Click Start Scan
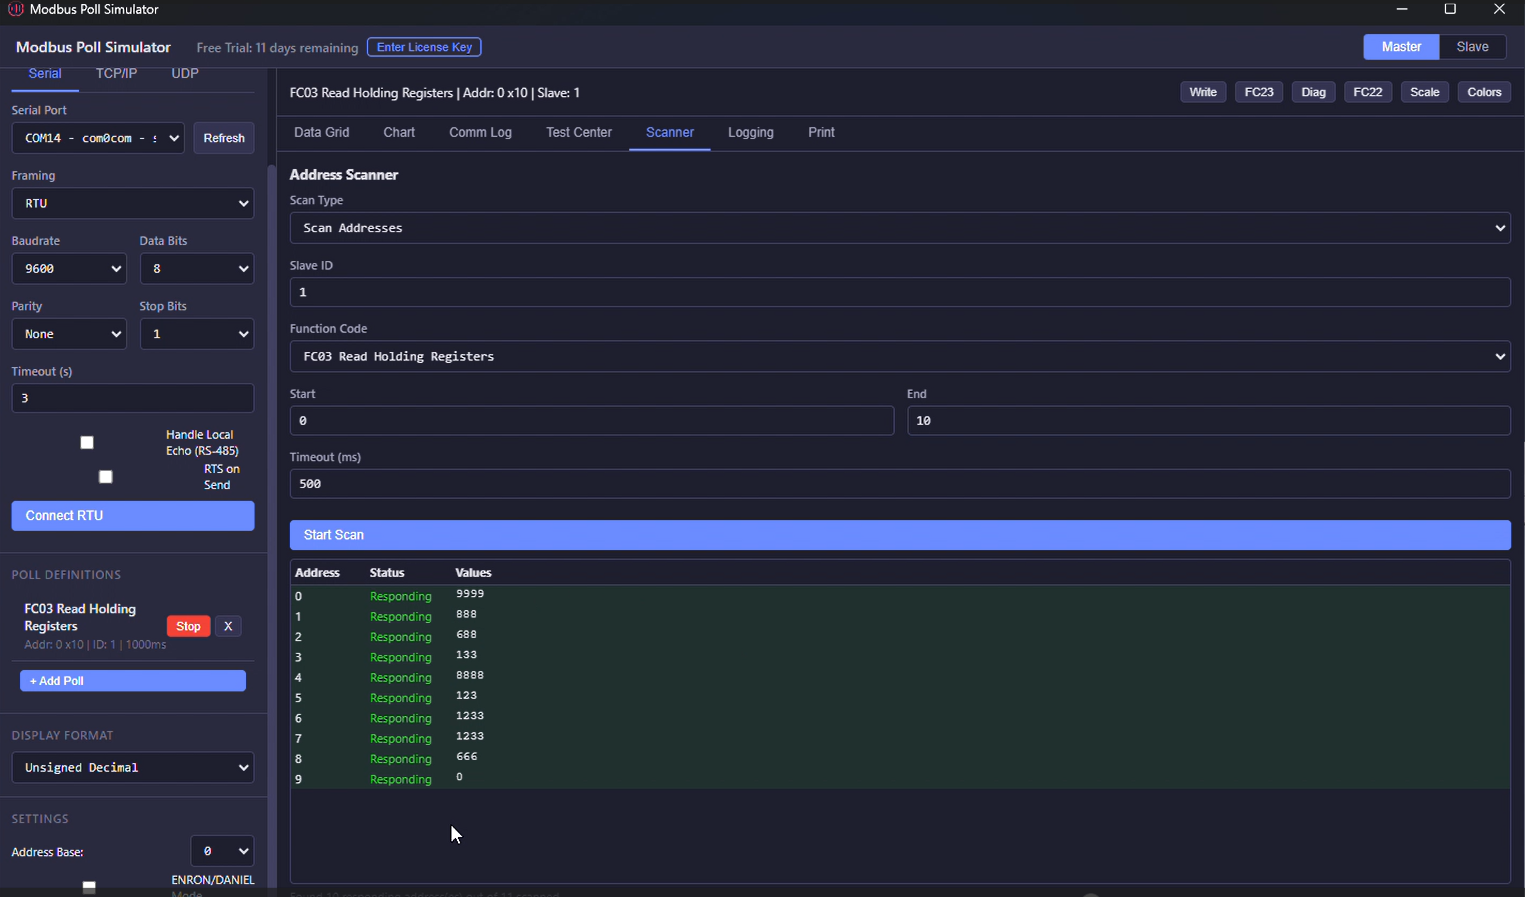The height and width of the screenshot is (897, 1525). click(899, 535)
